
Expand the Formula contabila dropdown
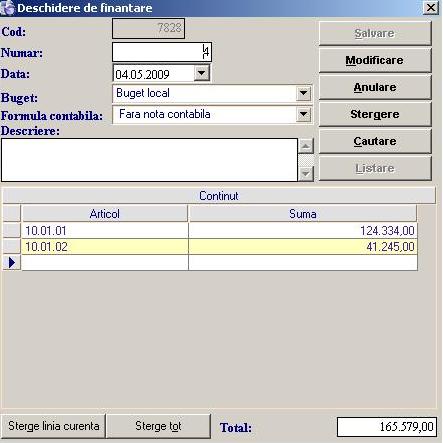pos(303,114)
